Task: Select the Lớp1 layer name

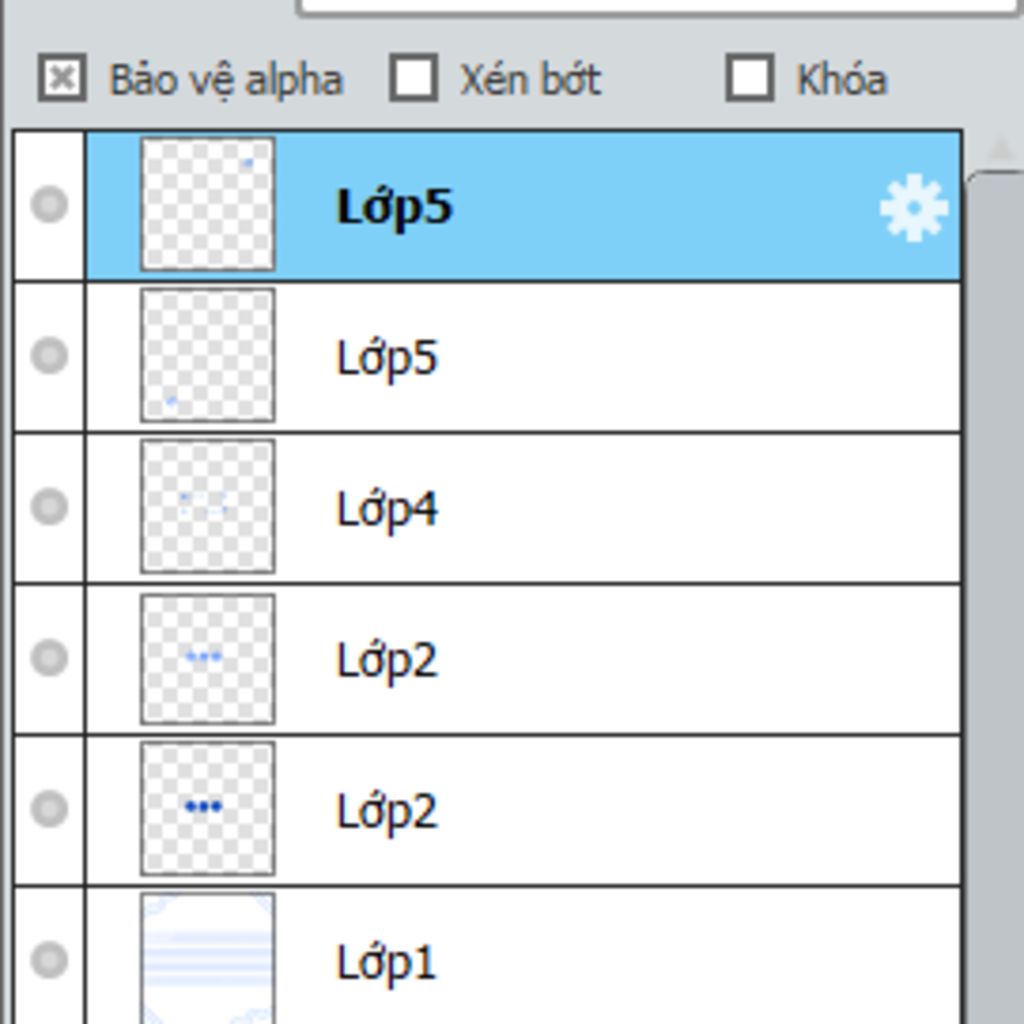Action: 385,963
